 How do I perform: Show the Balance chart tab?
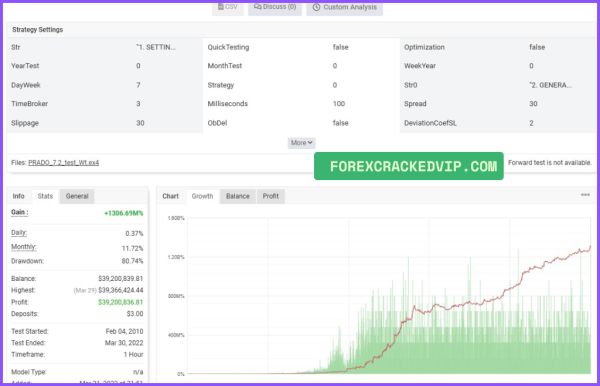pos(238,196)
